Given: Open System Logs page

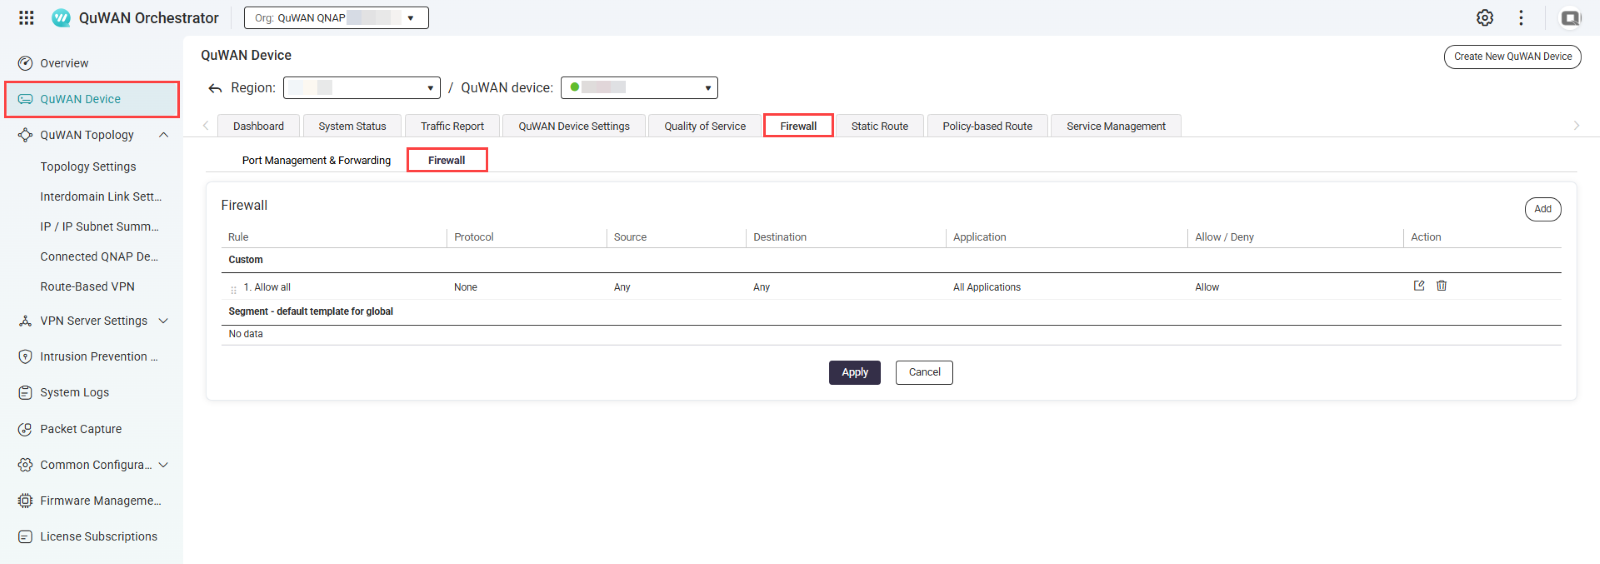Looking at the screenshot, I should pos(74,393).
